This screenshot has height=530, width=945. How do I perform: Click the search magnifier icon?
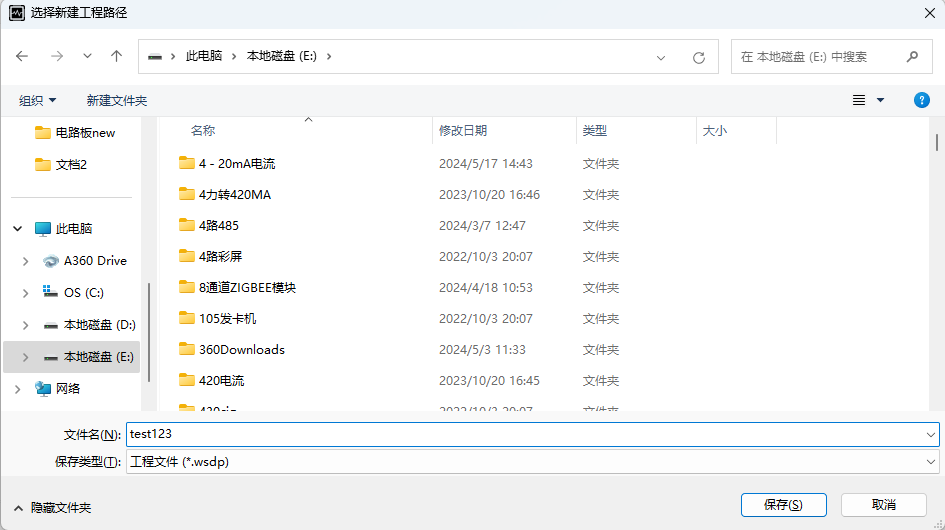coord(912,57)
